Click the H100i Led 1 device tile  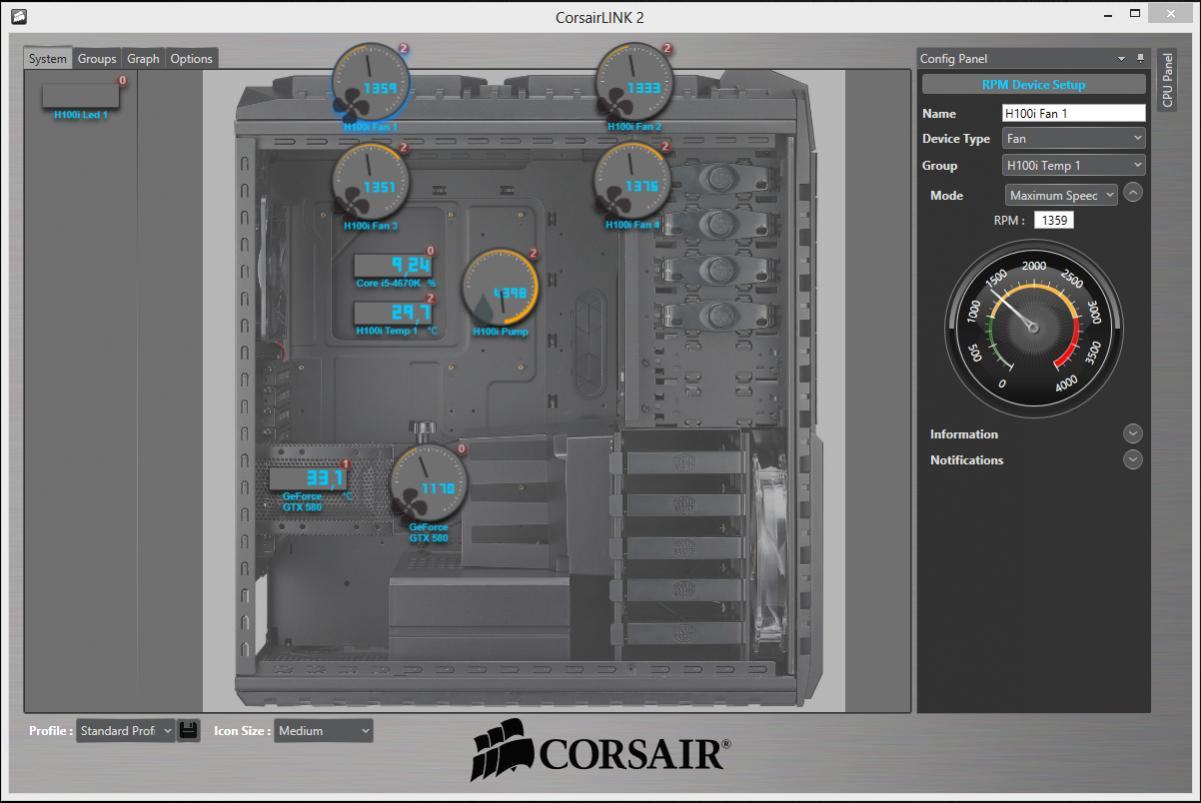(x=81, y=95)
